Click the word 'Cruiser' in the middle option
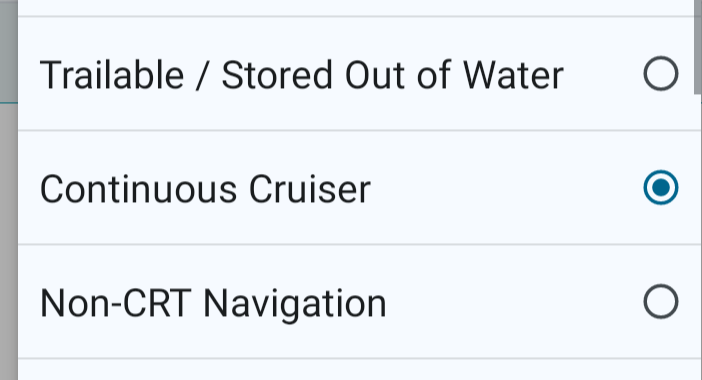The width and height of the screenshot is (702, 380). 310,189
